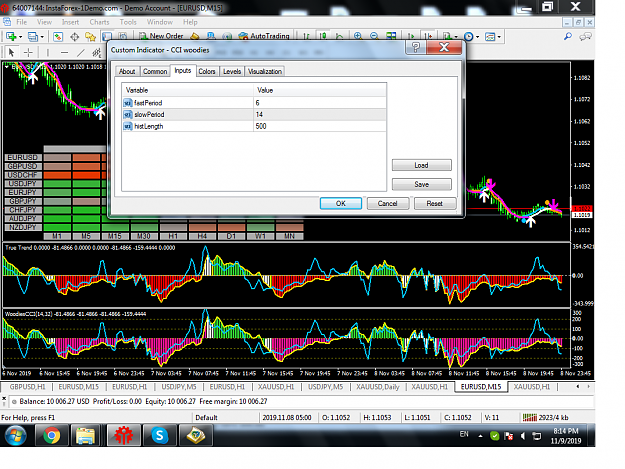Open the Insert menu
625x469 pixels.
pos(70,22)
